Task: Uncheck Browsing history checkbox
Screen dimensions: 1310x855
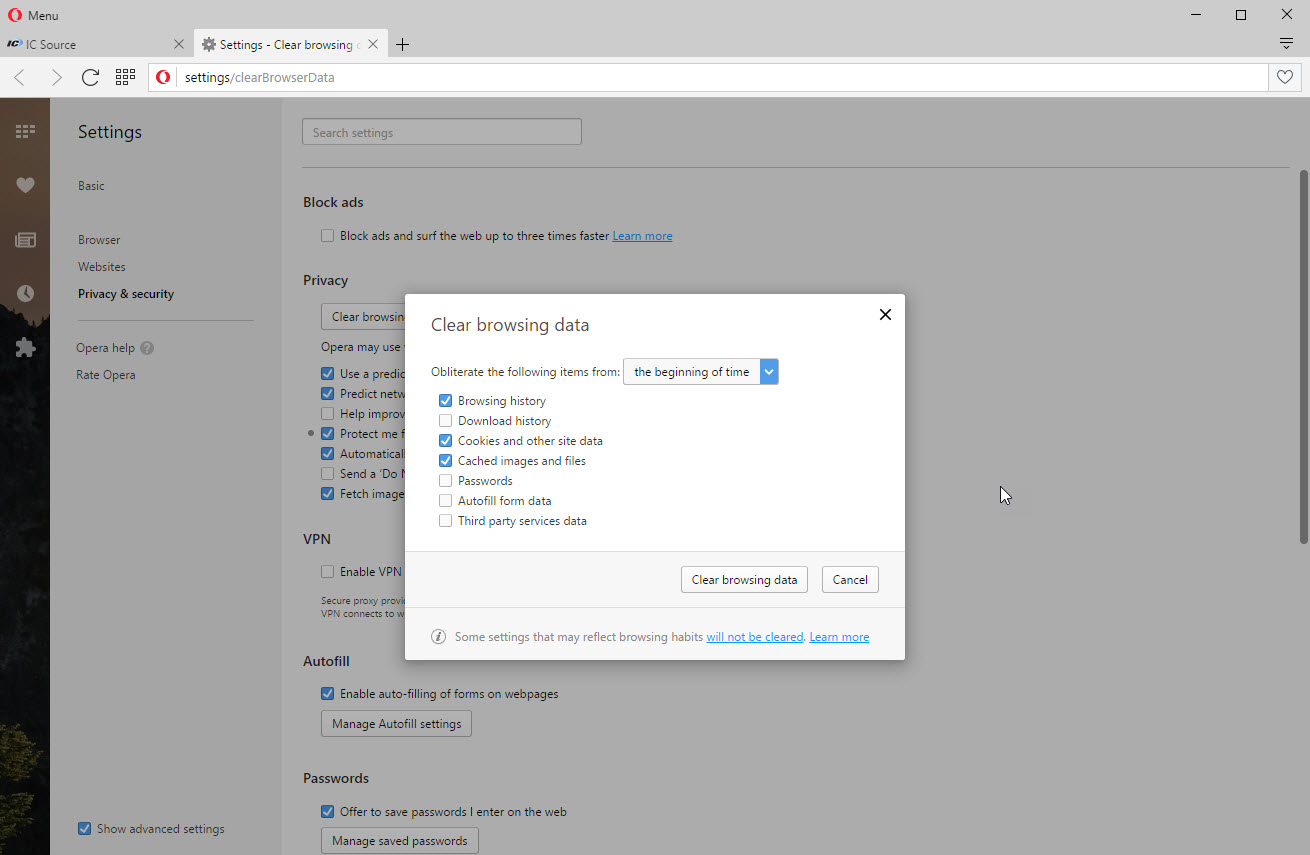Action: click(x=446, y=401)
